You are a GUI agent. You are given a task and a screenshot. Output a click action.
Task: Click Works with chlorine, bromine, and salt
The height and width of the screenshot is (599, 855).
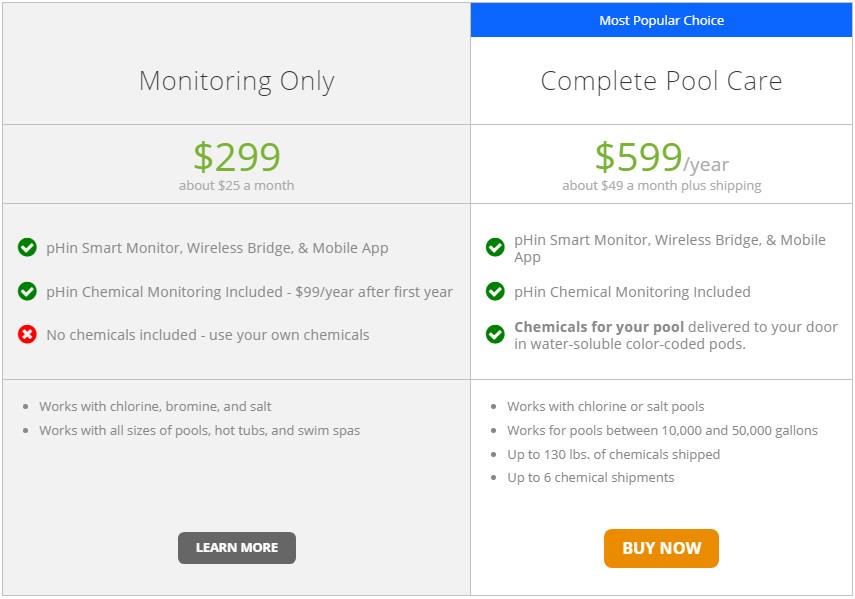point(155,407)
